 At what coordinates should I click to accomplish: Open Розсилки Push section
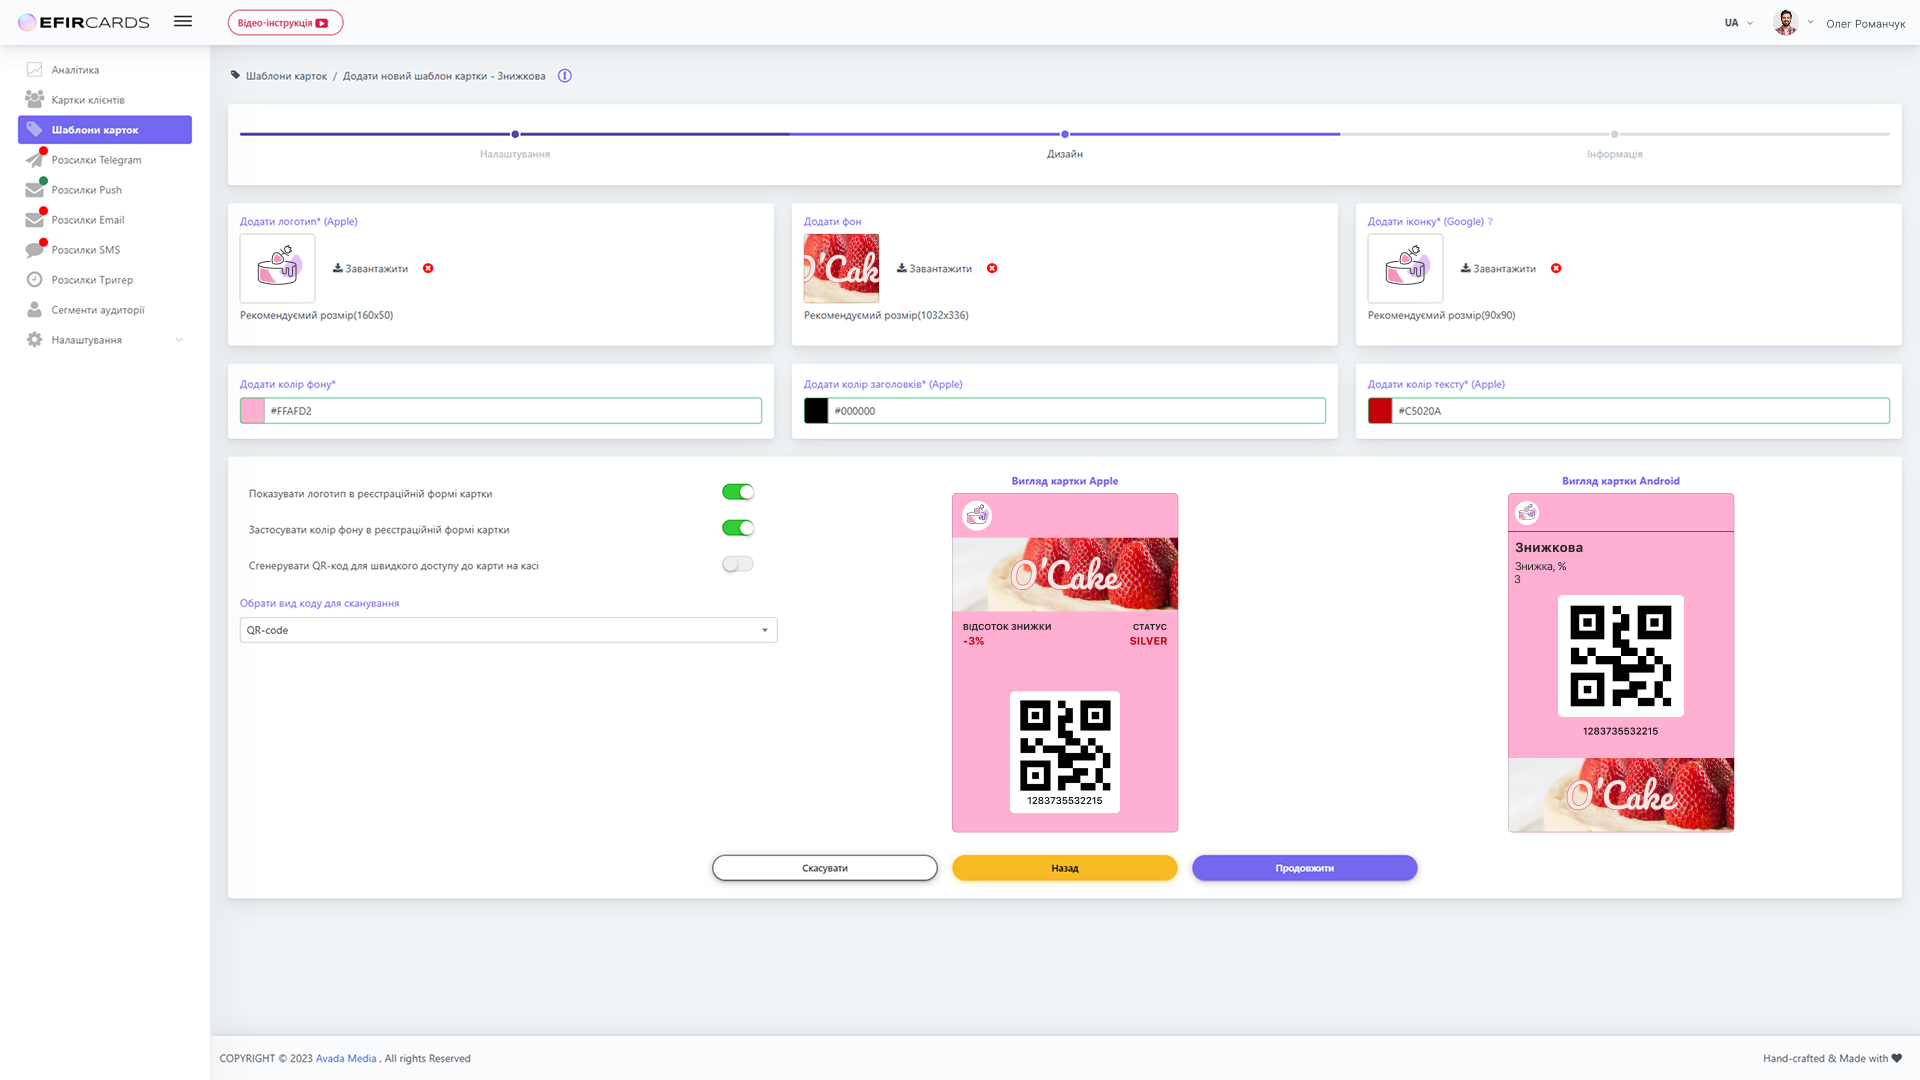(x=33, y=189)
